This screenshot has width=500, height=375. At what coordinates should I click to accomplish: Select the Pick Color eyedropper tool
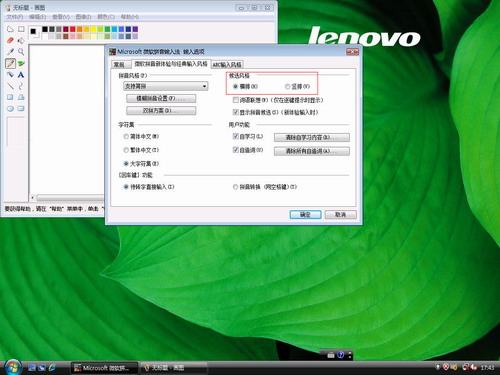point(10,52)
